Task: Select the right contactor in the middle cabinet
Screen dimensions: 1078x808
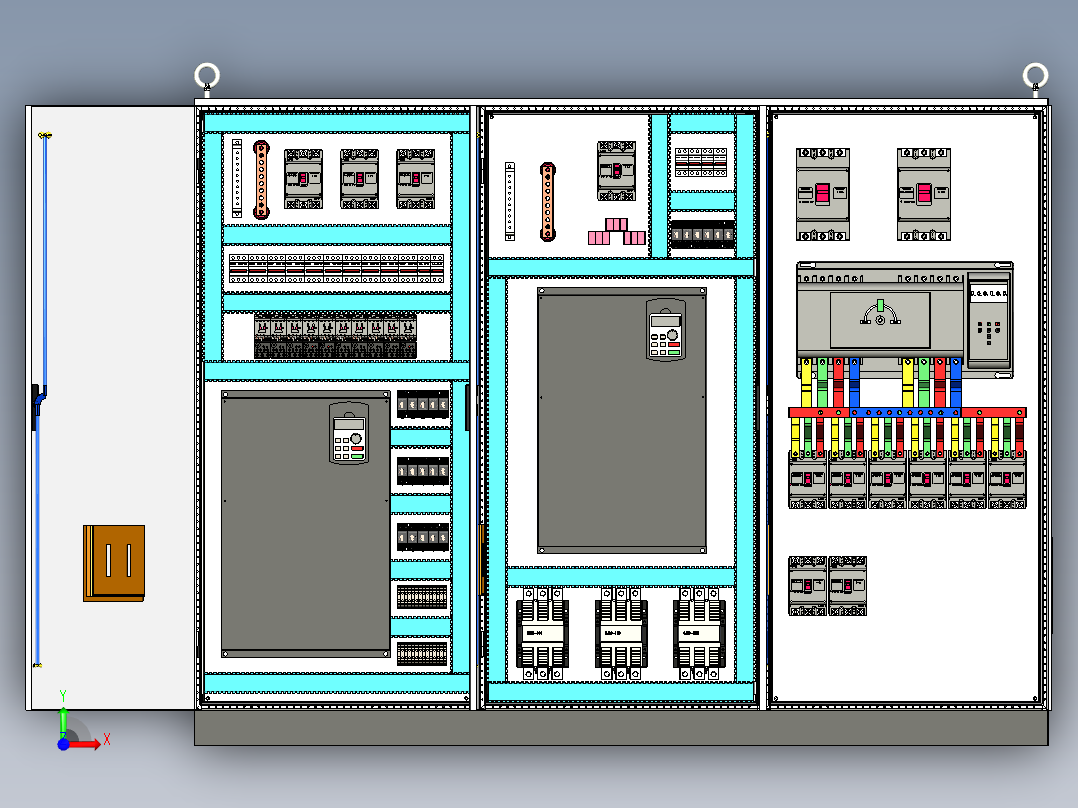Action: click(x=699, y=633)
